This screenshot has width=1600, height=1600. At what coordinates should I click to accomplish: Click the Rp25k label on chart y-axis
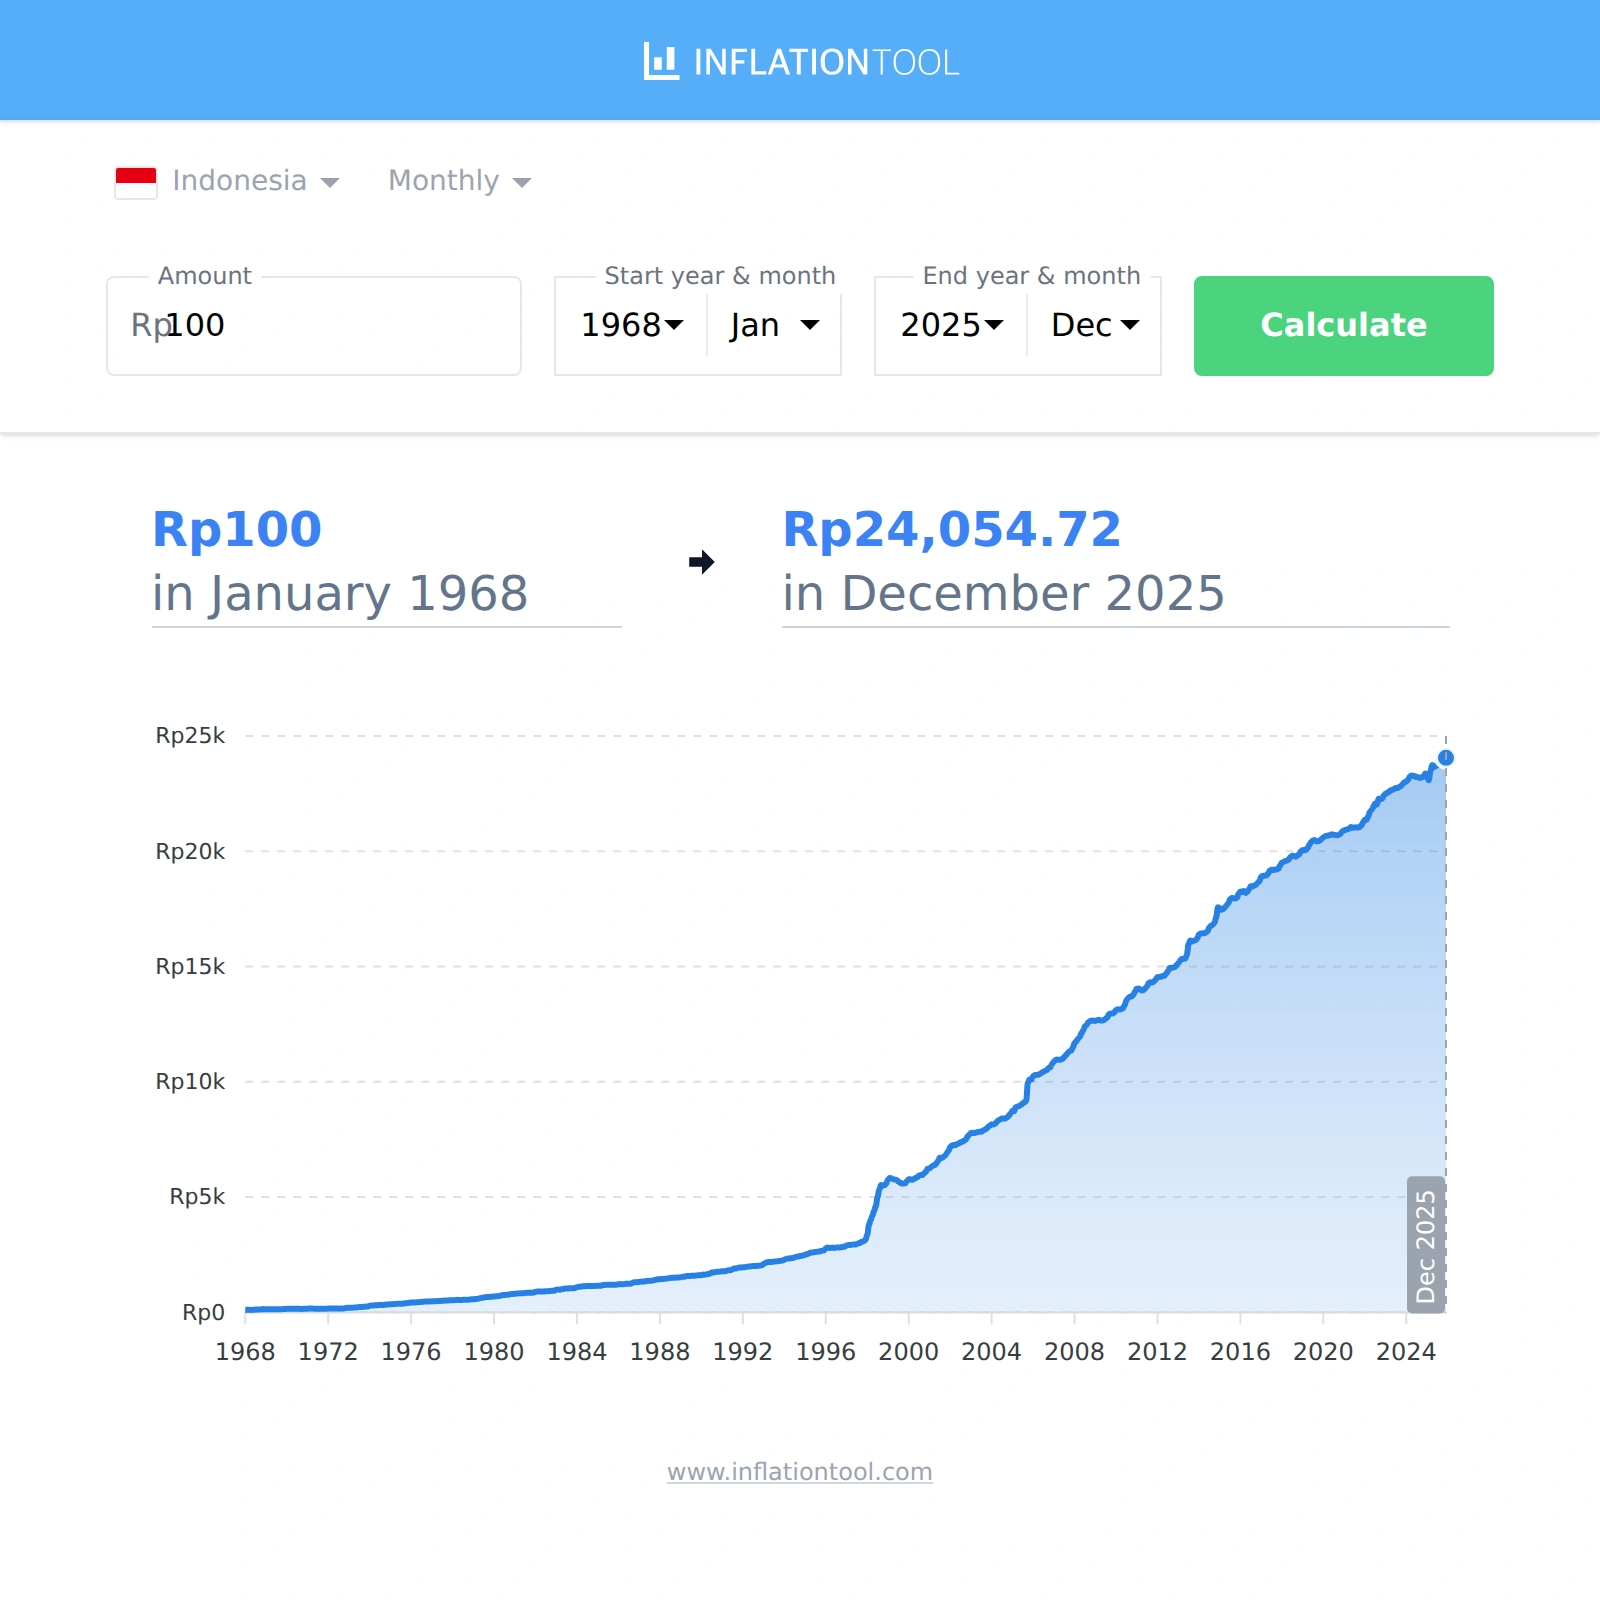pyautogui.click(x=190, y=736)
